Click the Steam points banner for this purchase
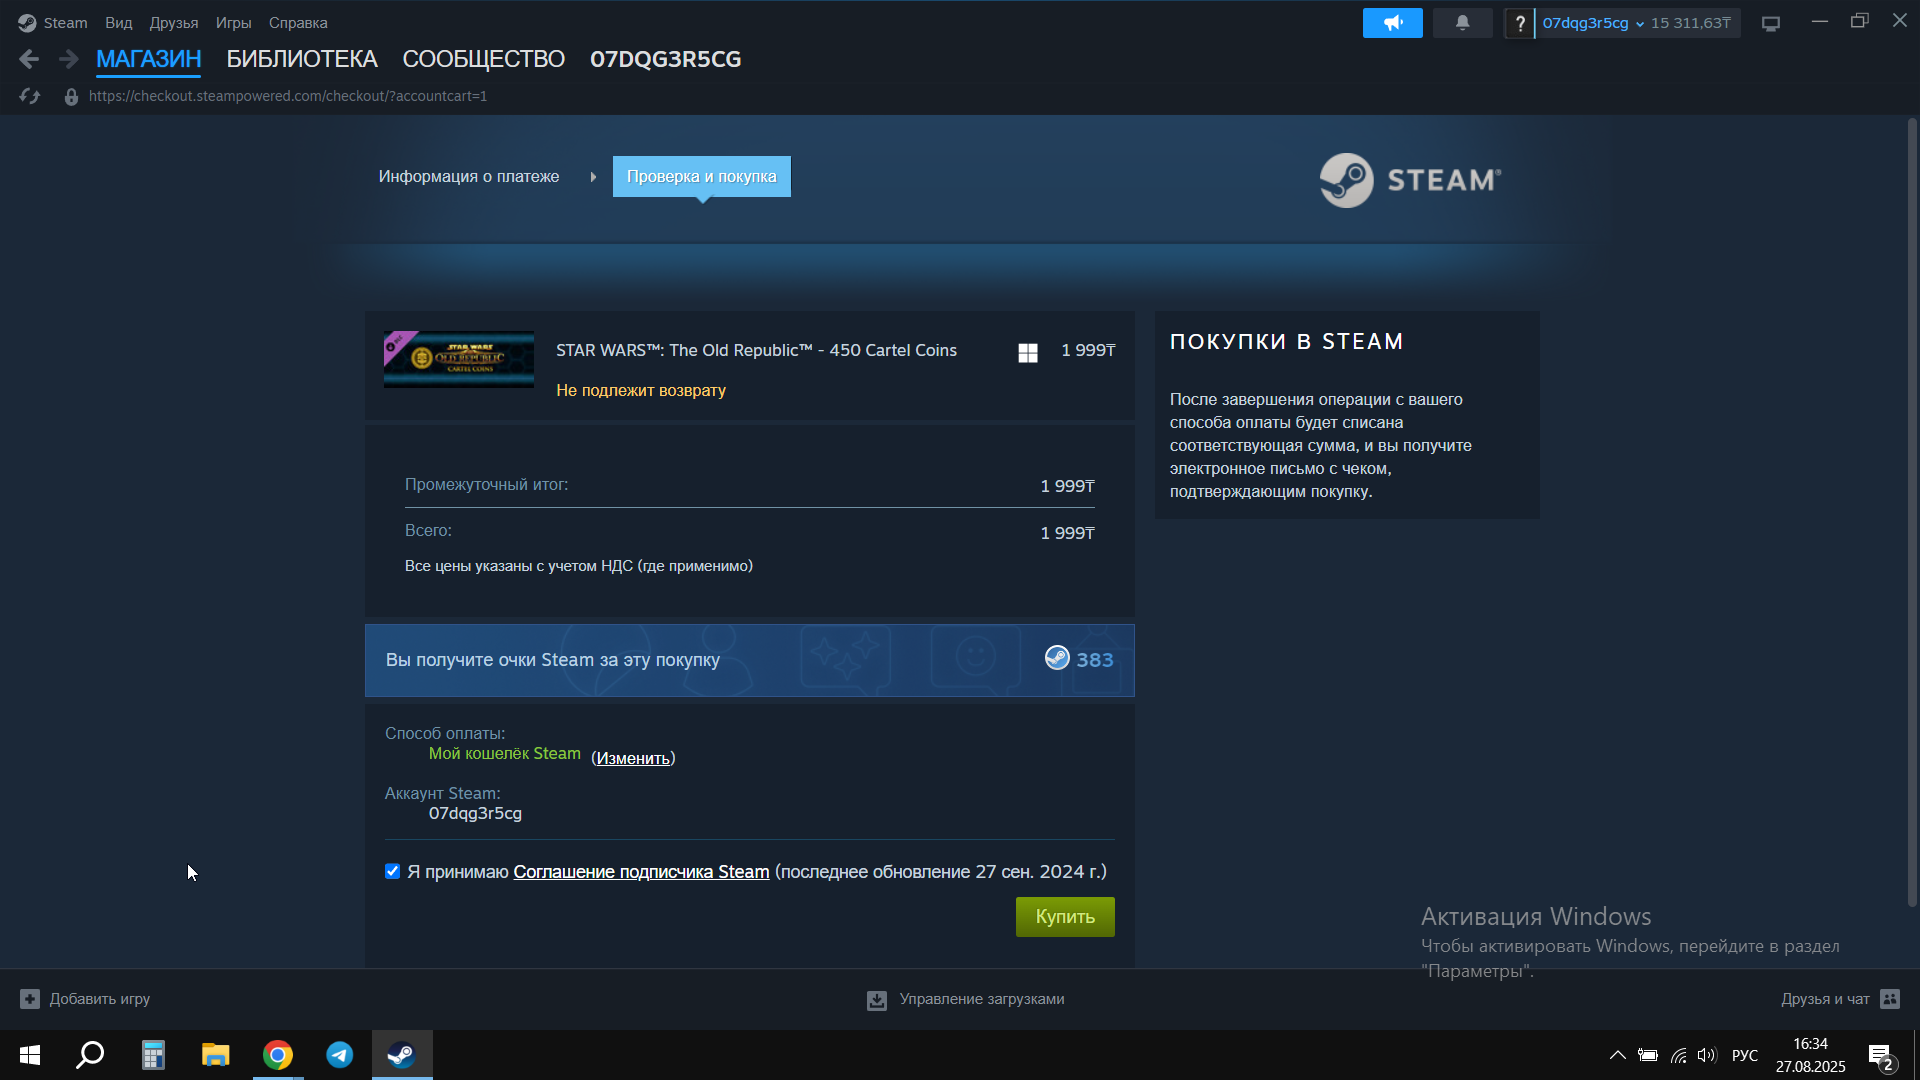Screen dimensions: 1920x1080 coord(750,660)
